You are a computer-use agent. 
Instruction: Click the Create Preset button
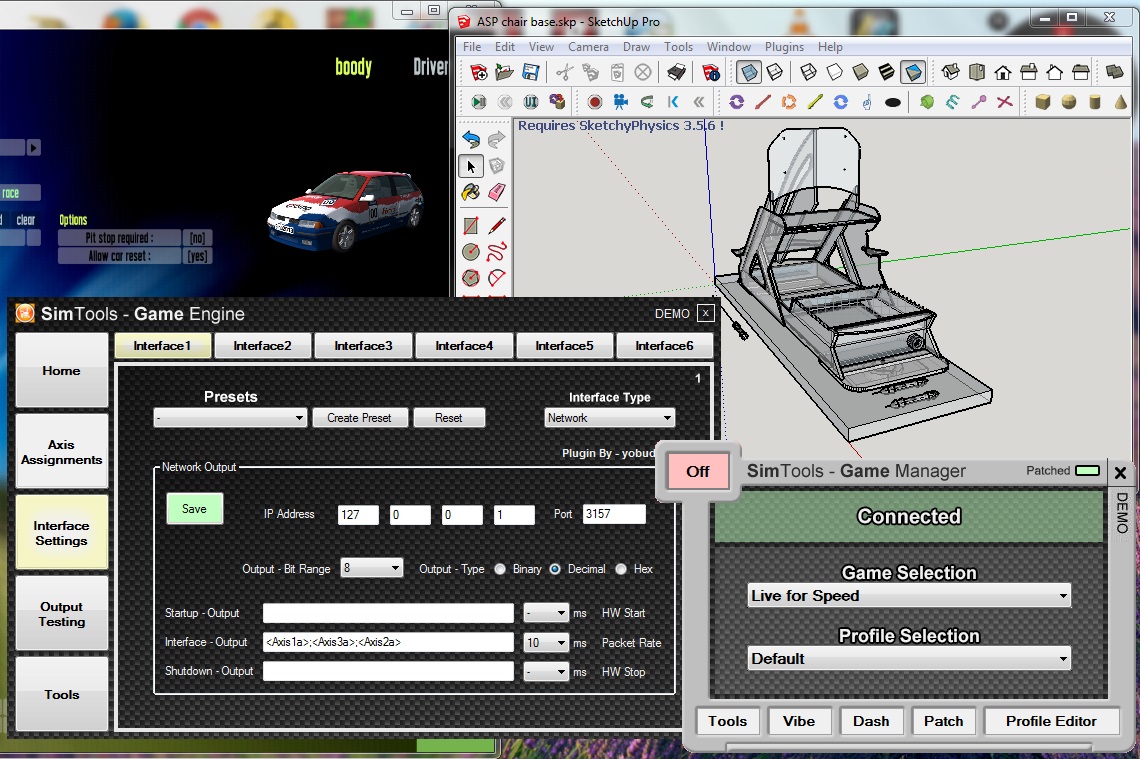(359, 418)
